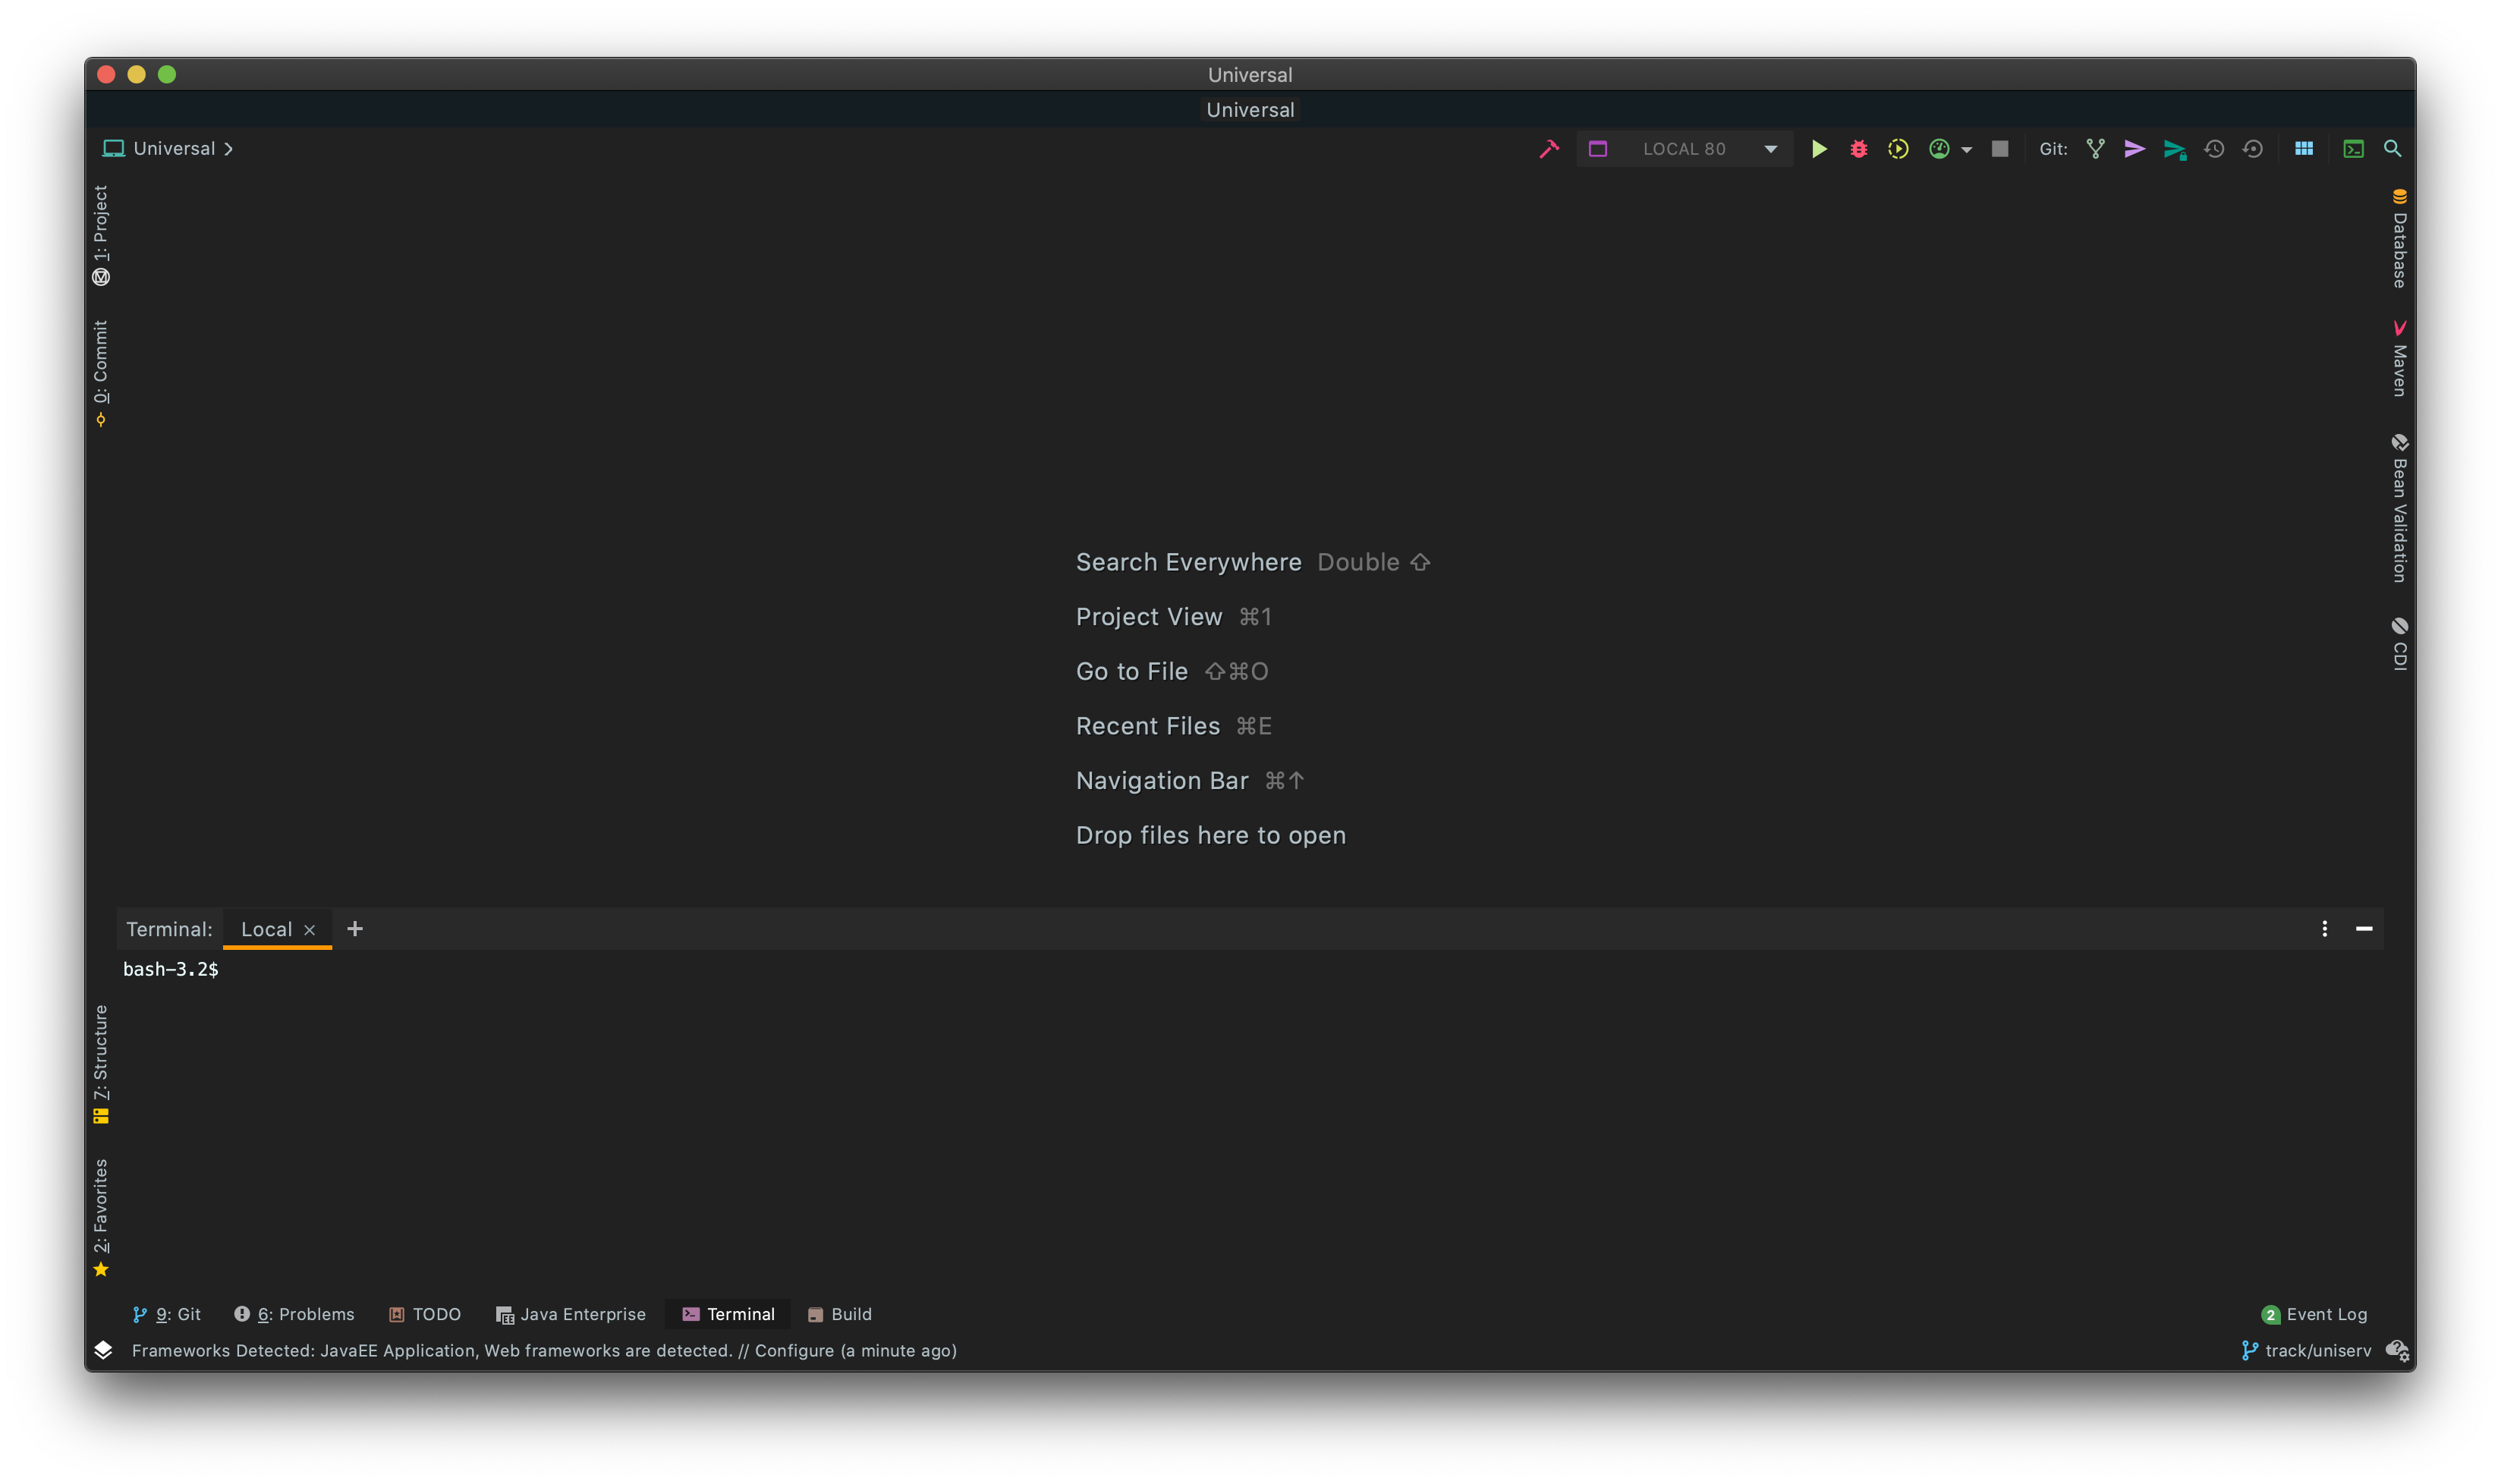Toggle the Terminal tool window button

pos(728,1314)
